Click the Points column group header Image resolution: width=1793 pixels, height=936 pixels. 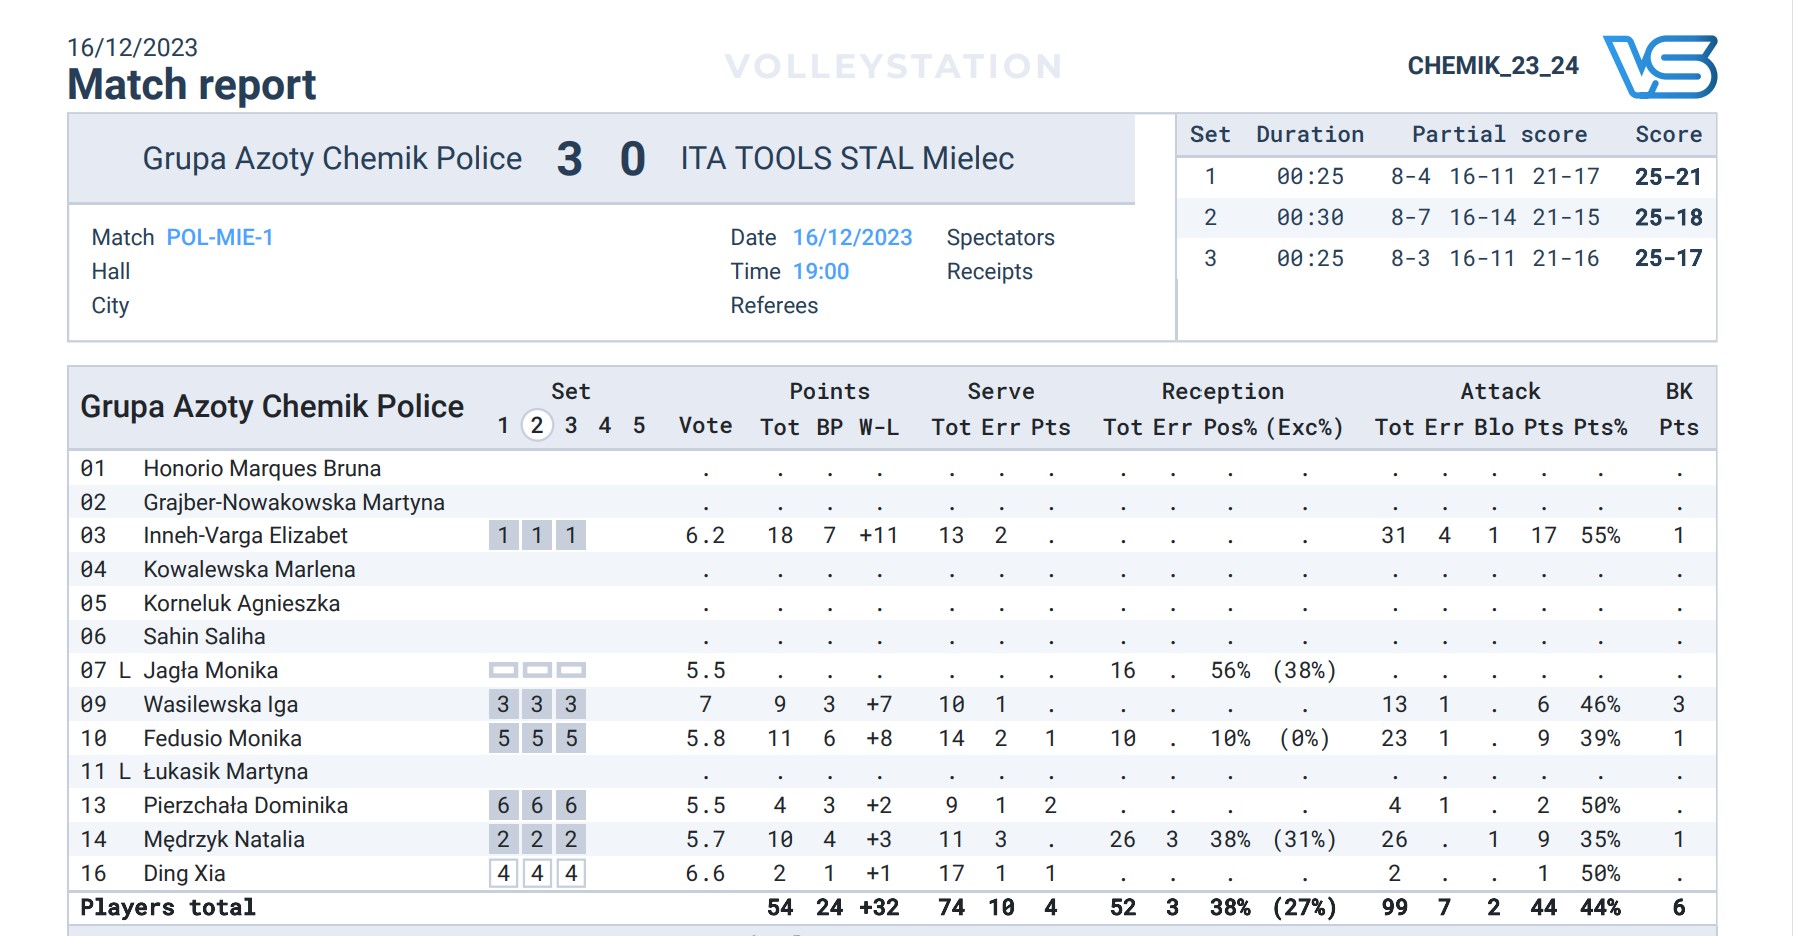coord(829,392)
